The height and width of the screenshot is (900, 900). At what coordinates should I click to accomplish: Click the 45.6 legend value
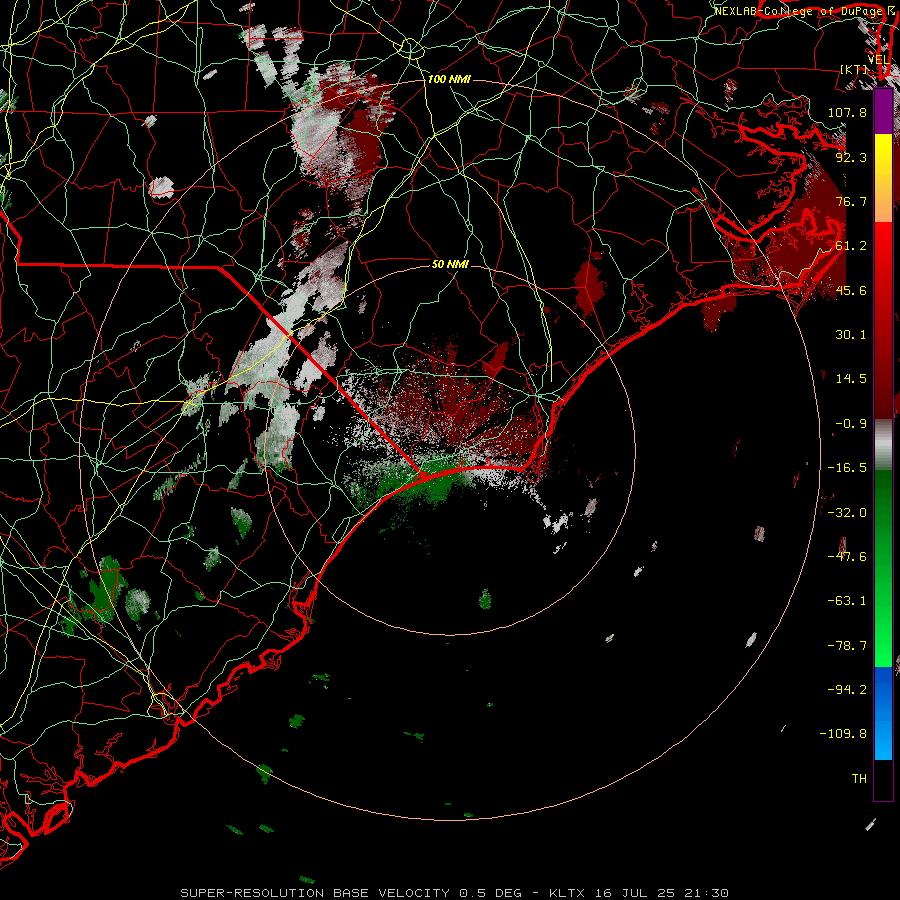tap(851, 290)
